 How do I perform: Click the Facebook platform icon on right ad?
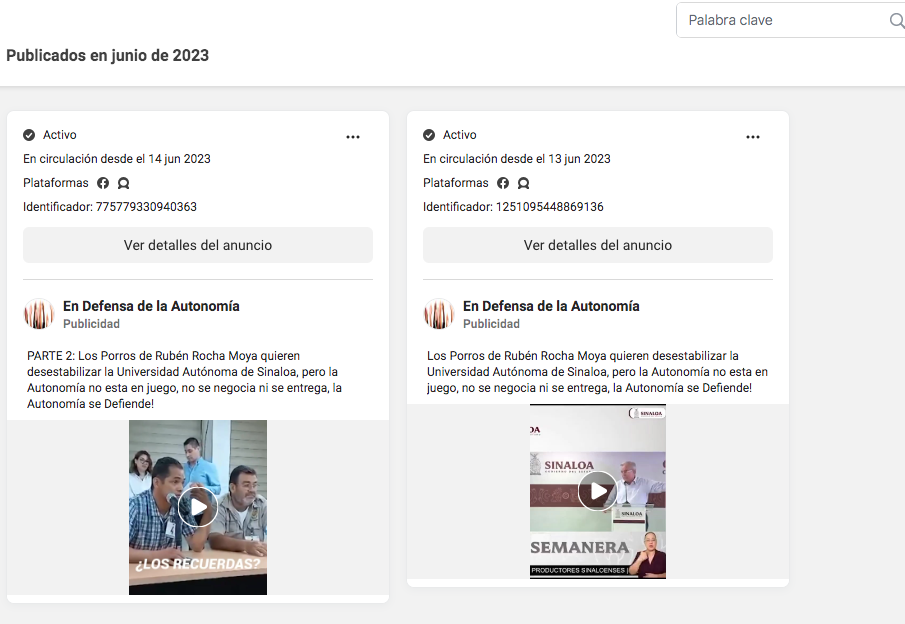[x=503, y=183]
